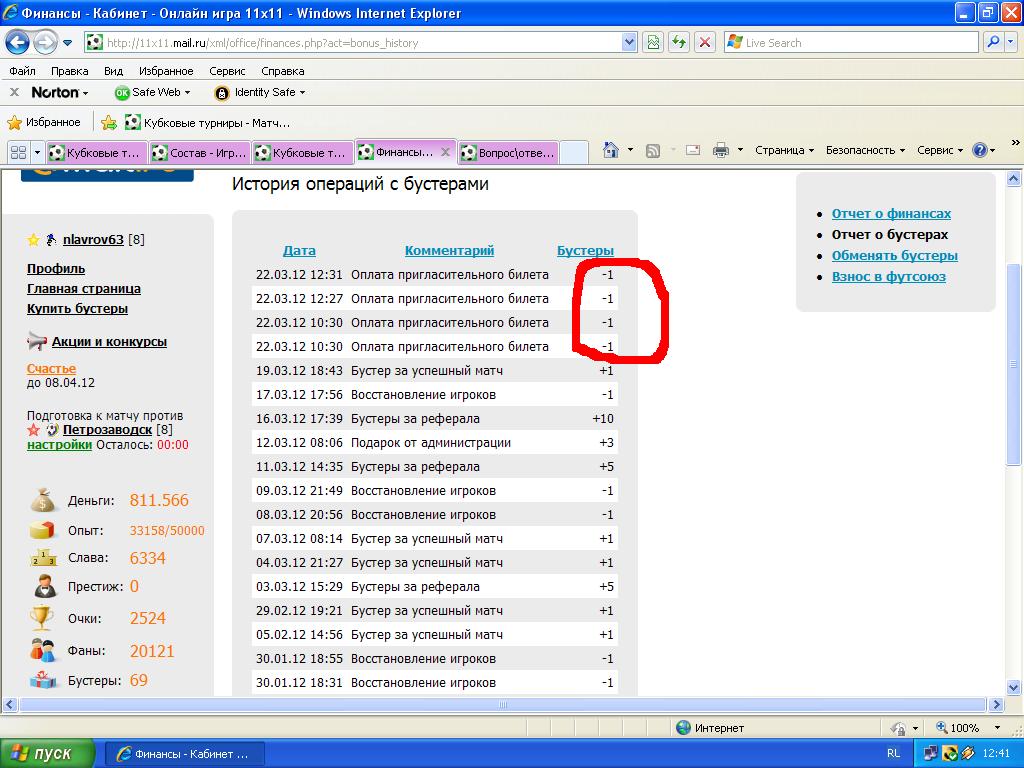This screenshot has width=1024, height=768.
Task: Open Quick Tabs grid view icon
Action: tap(18, 152)
